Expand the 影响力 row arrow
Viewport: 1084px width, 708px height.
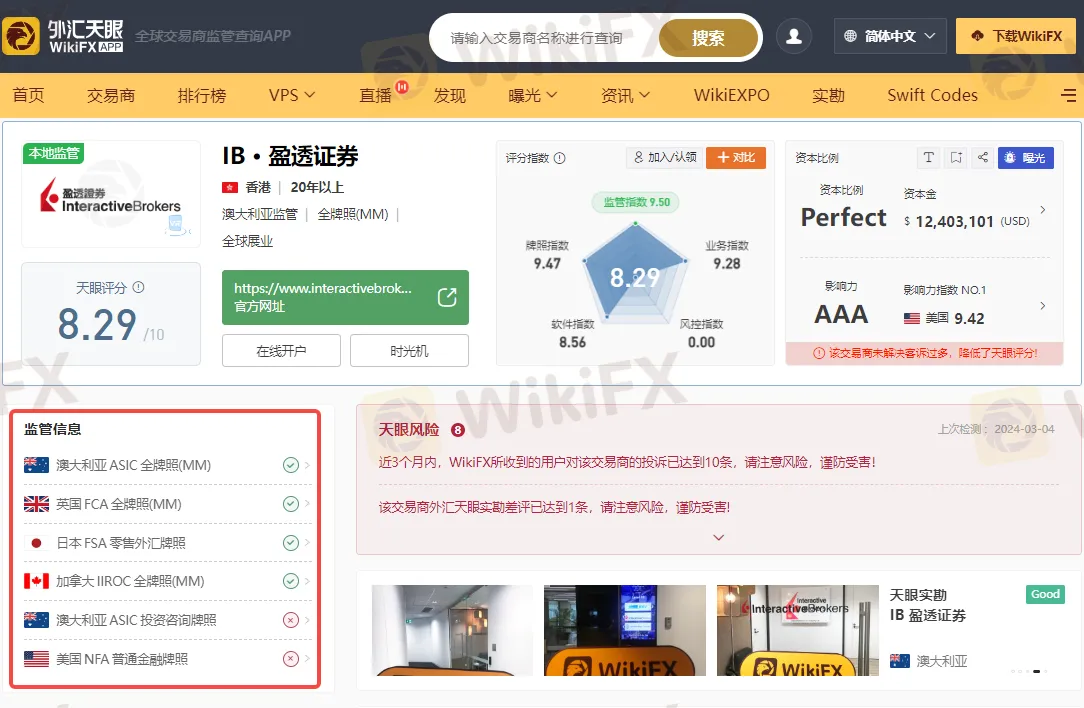click(x=1043, y=306)
